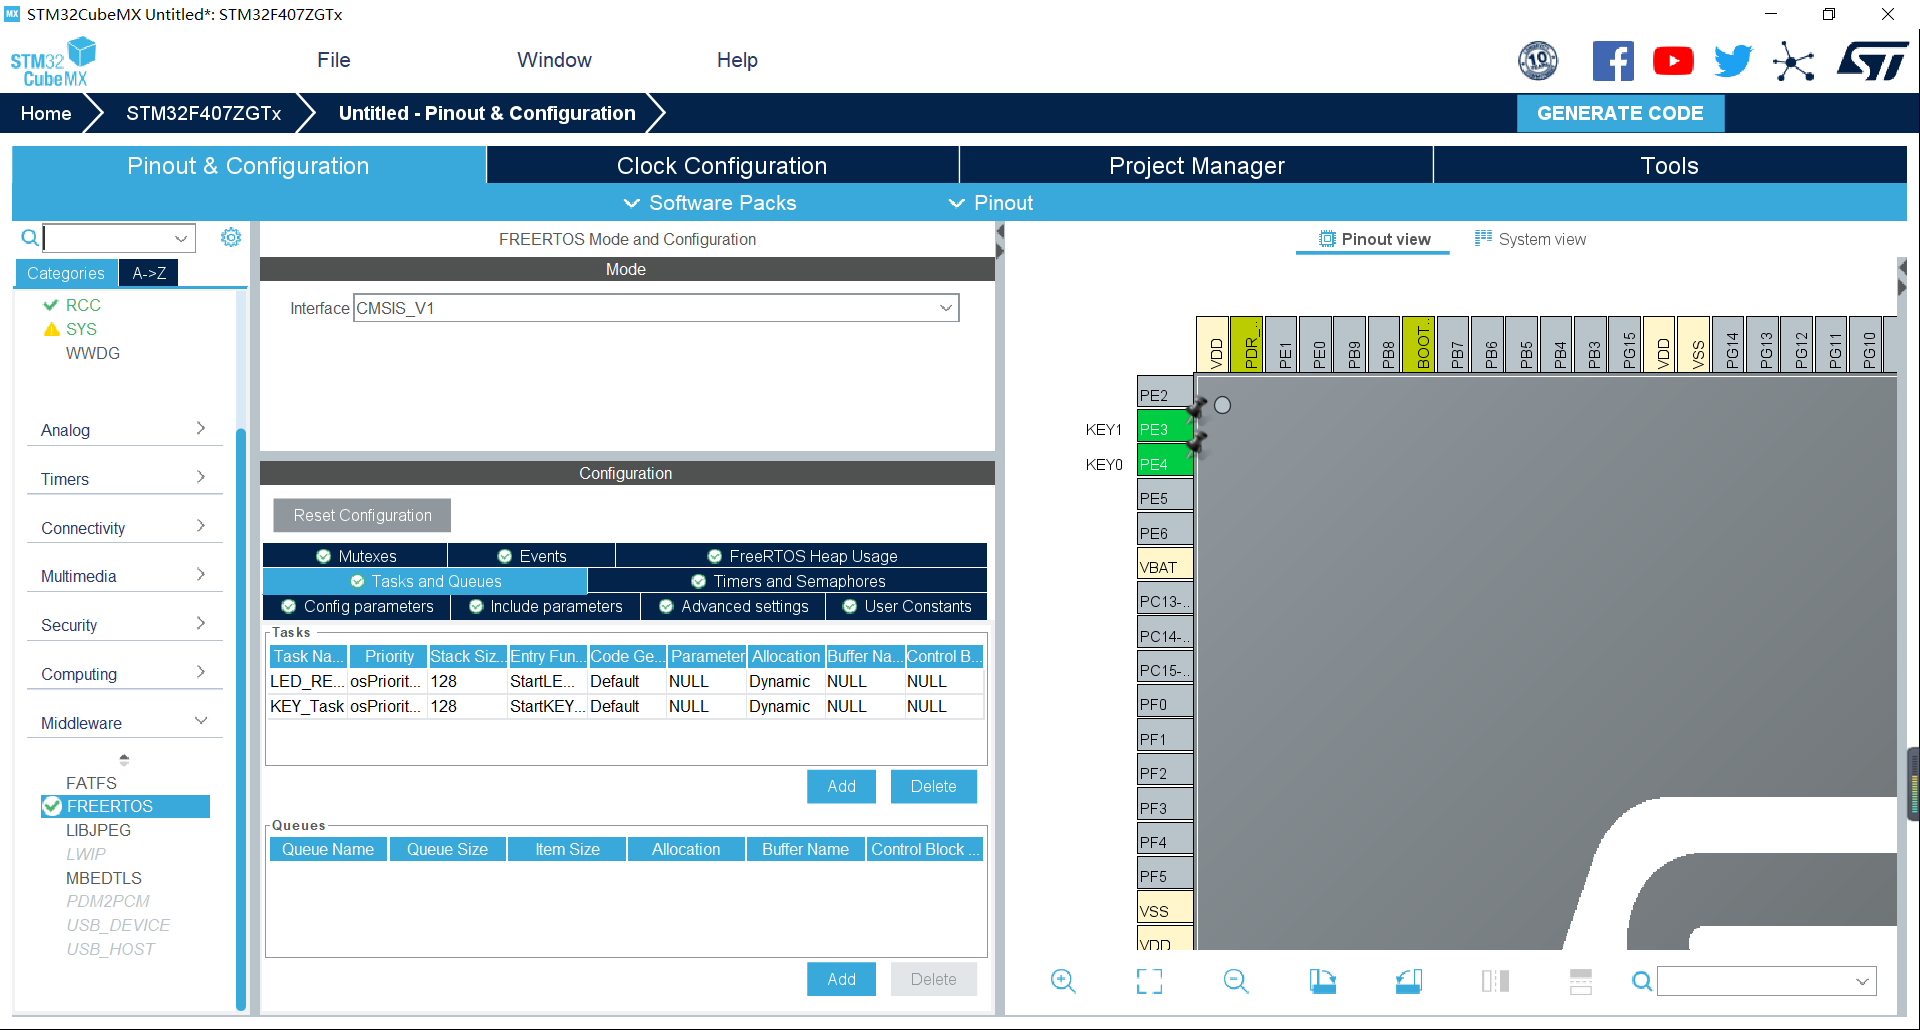1920x1030 pixels.
Task: Toggle the FREERTOS enabled check mark
Action: (52, 806)
